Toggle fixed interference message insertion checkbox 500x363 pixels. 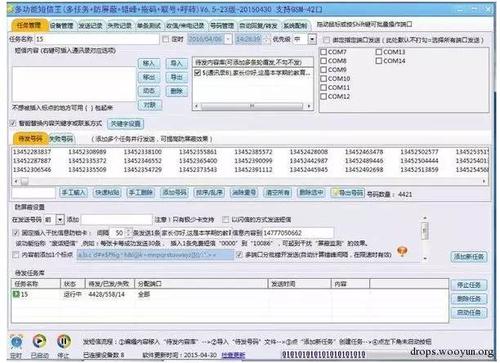(16, 232)
